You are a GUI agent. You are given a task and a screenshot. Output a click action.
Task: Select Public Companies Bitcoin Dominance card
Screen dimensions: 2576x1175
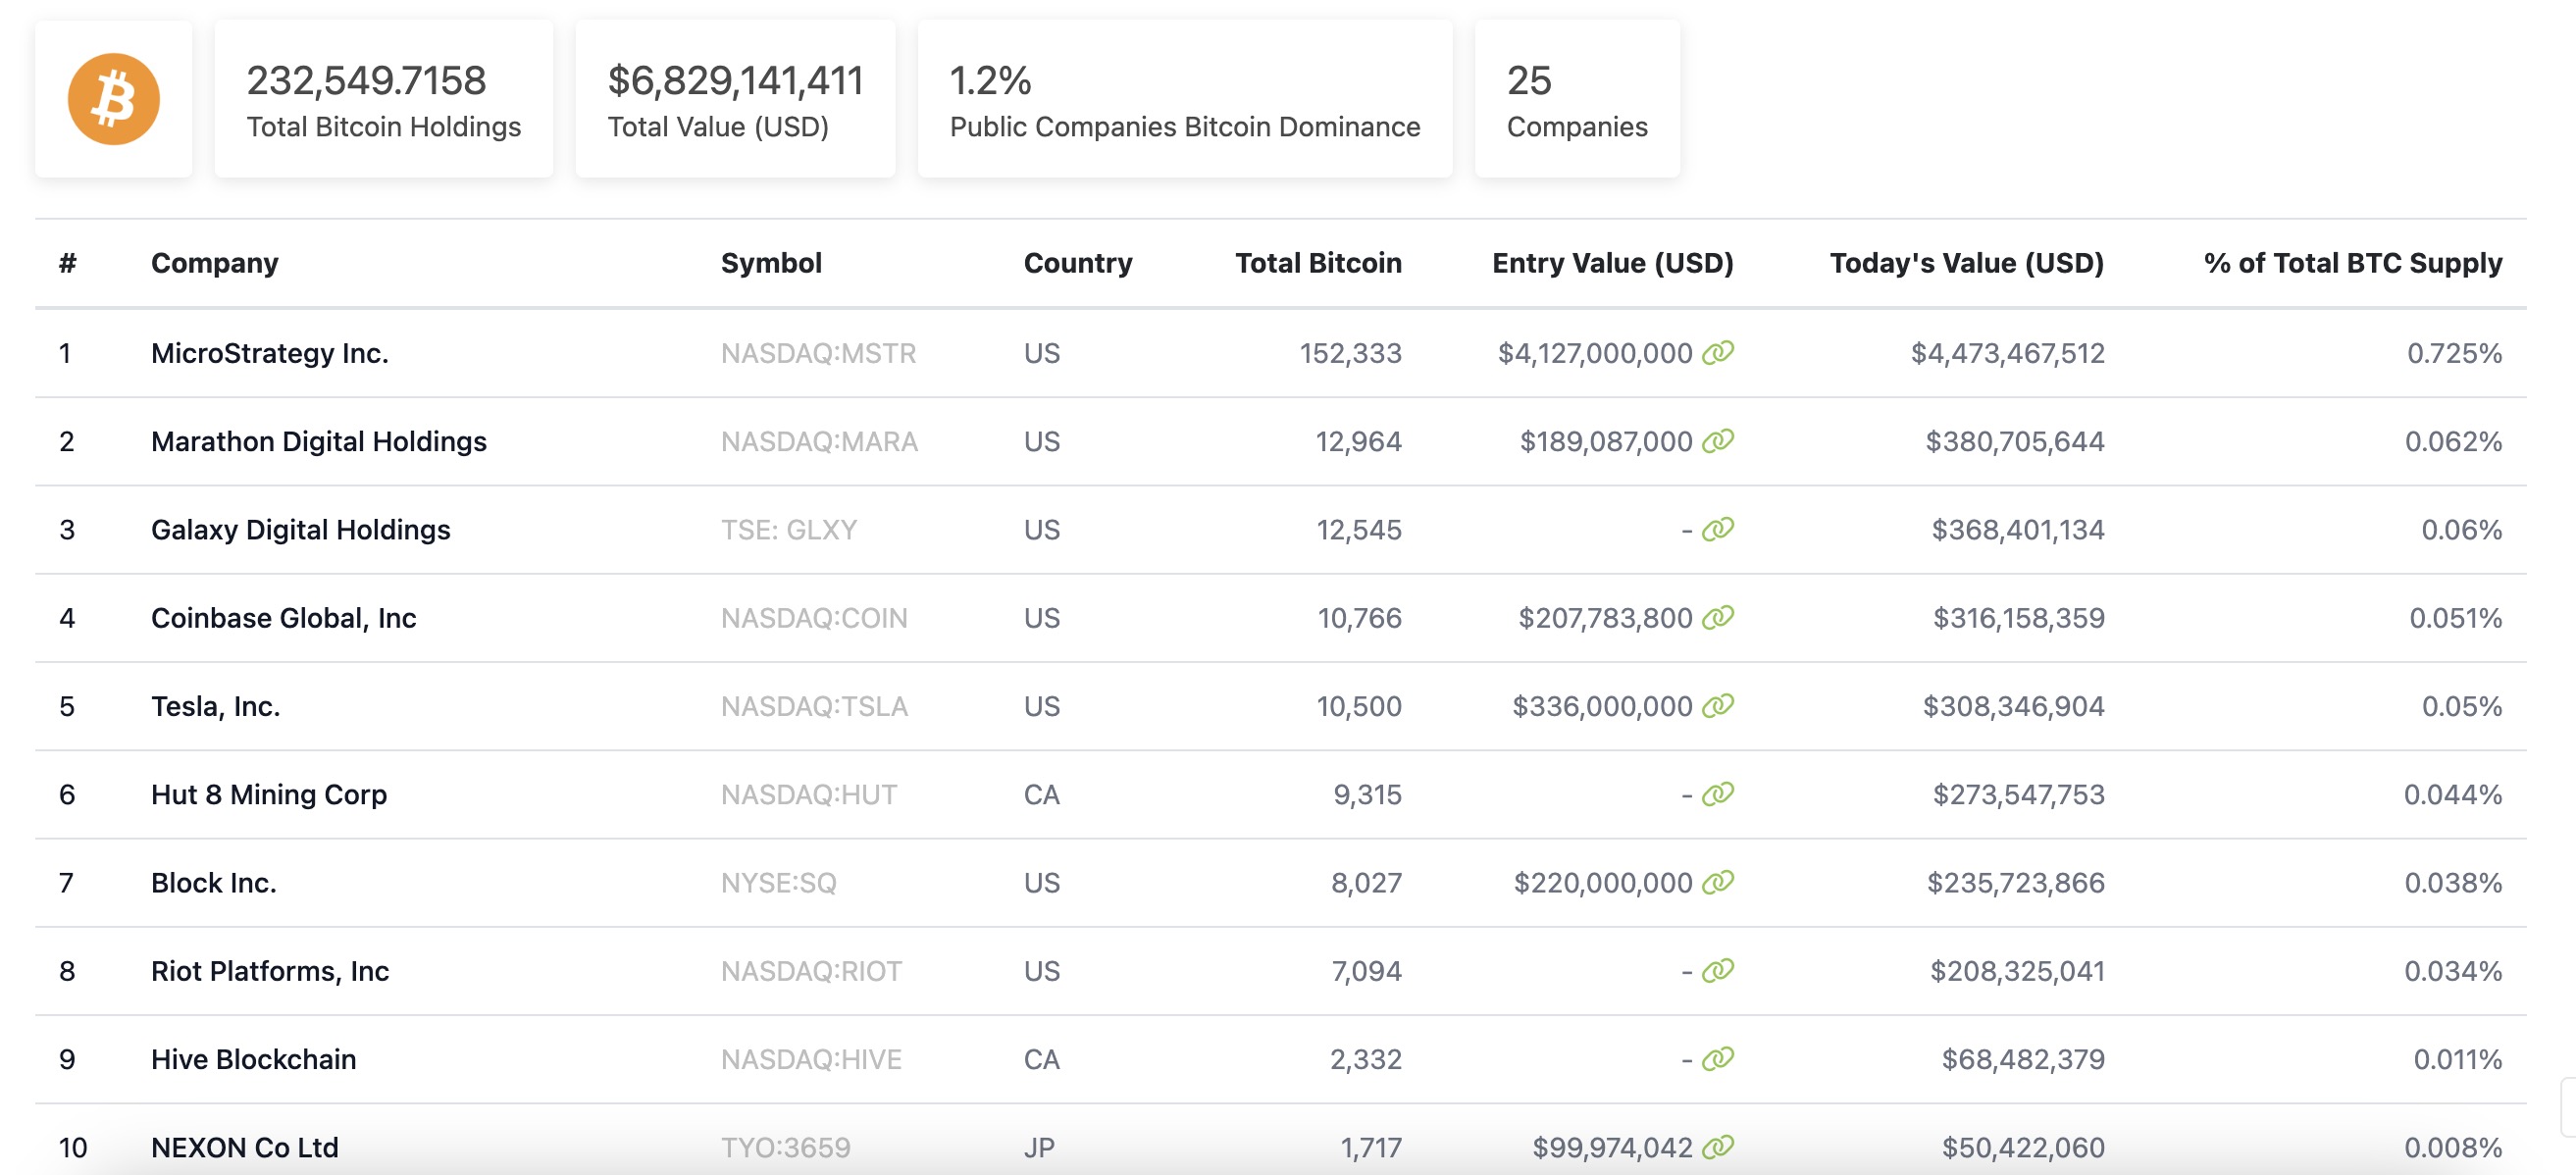pyautogui.click(x=1185, y=99)
